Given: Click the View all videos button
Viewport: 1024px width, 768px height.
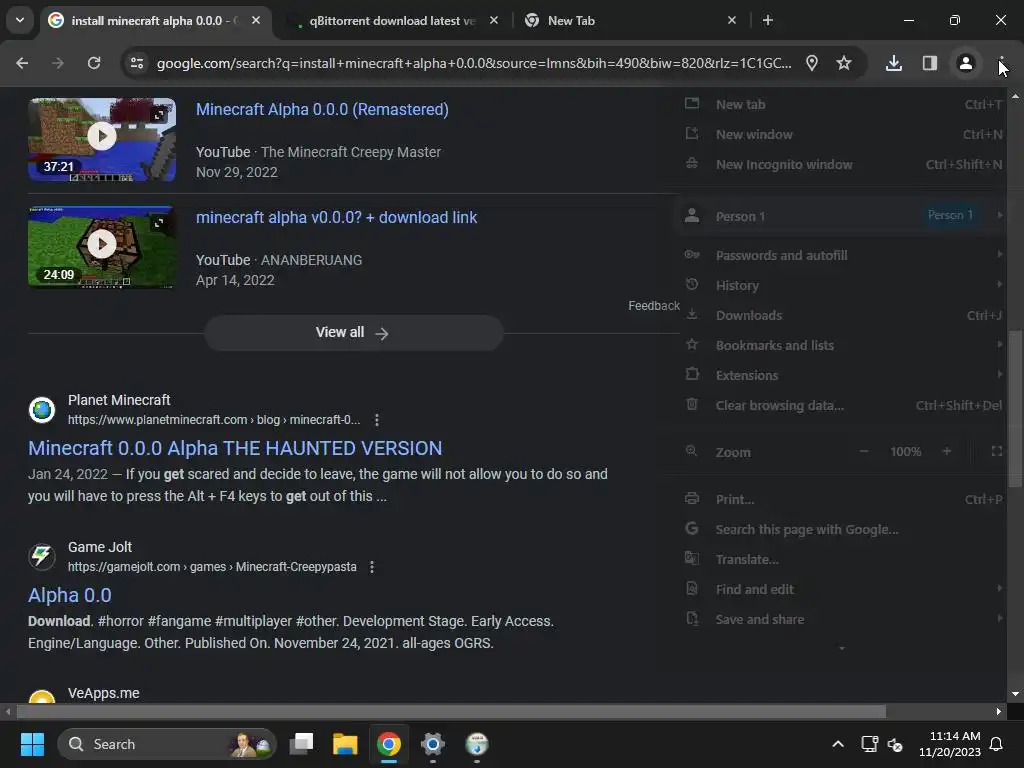Looking at the screenshot, I should click(353, 333).
